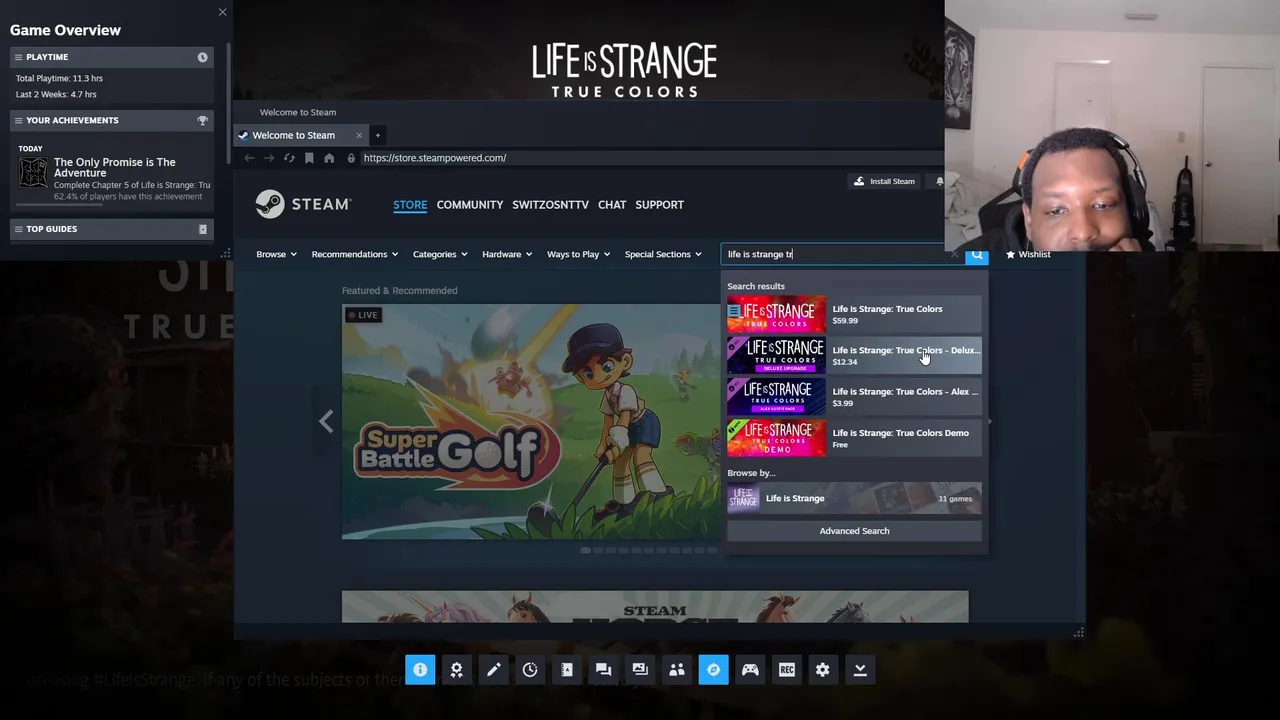The height and width of the screenshot is (720, 1280).
Task: Open the overlay Settings gear icon
Action: coord(823,670)
